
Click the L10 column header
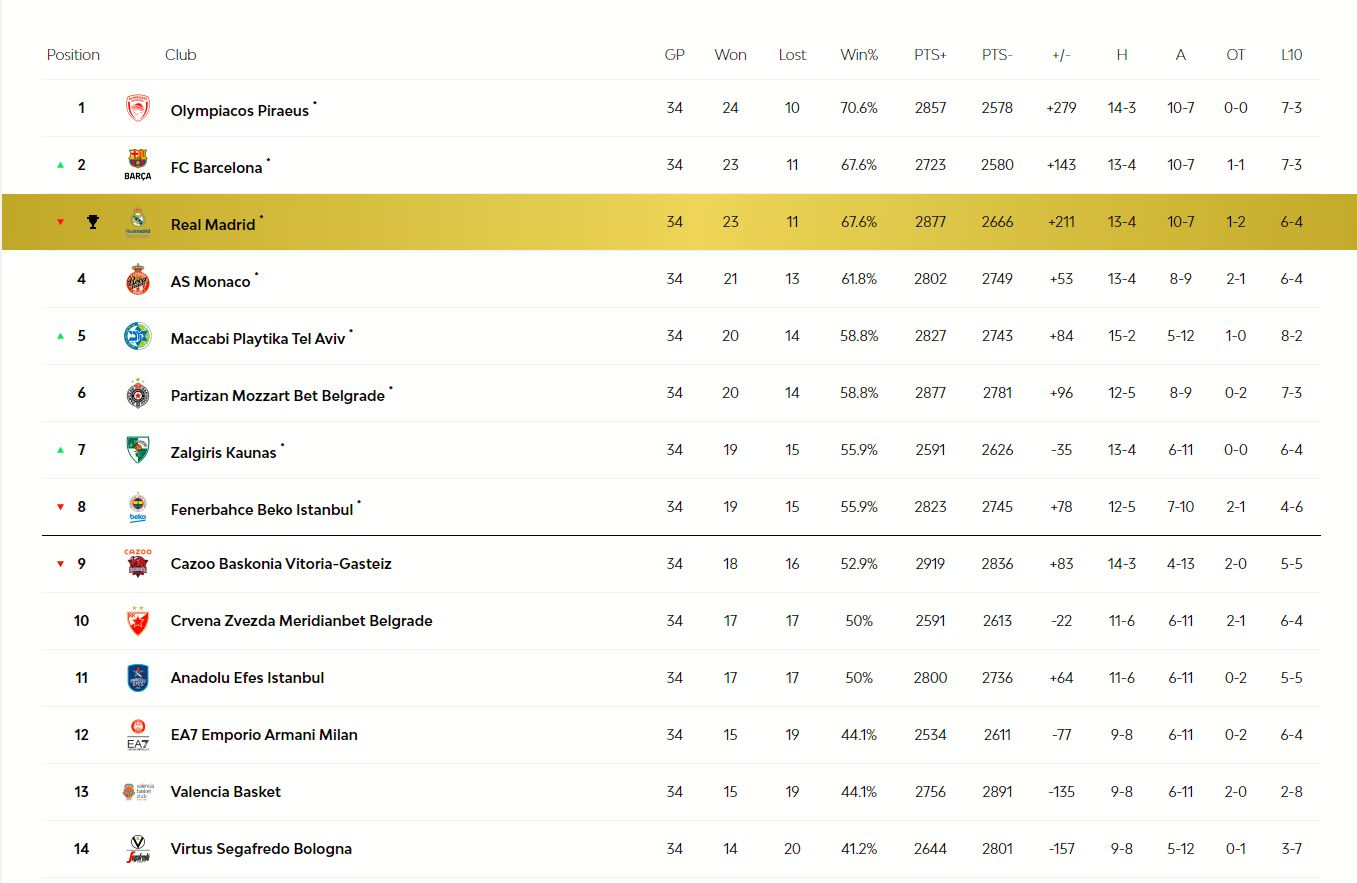(x=1291, y=55)
